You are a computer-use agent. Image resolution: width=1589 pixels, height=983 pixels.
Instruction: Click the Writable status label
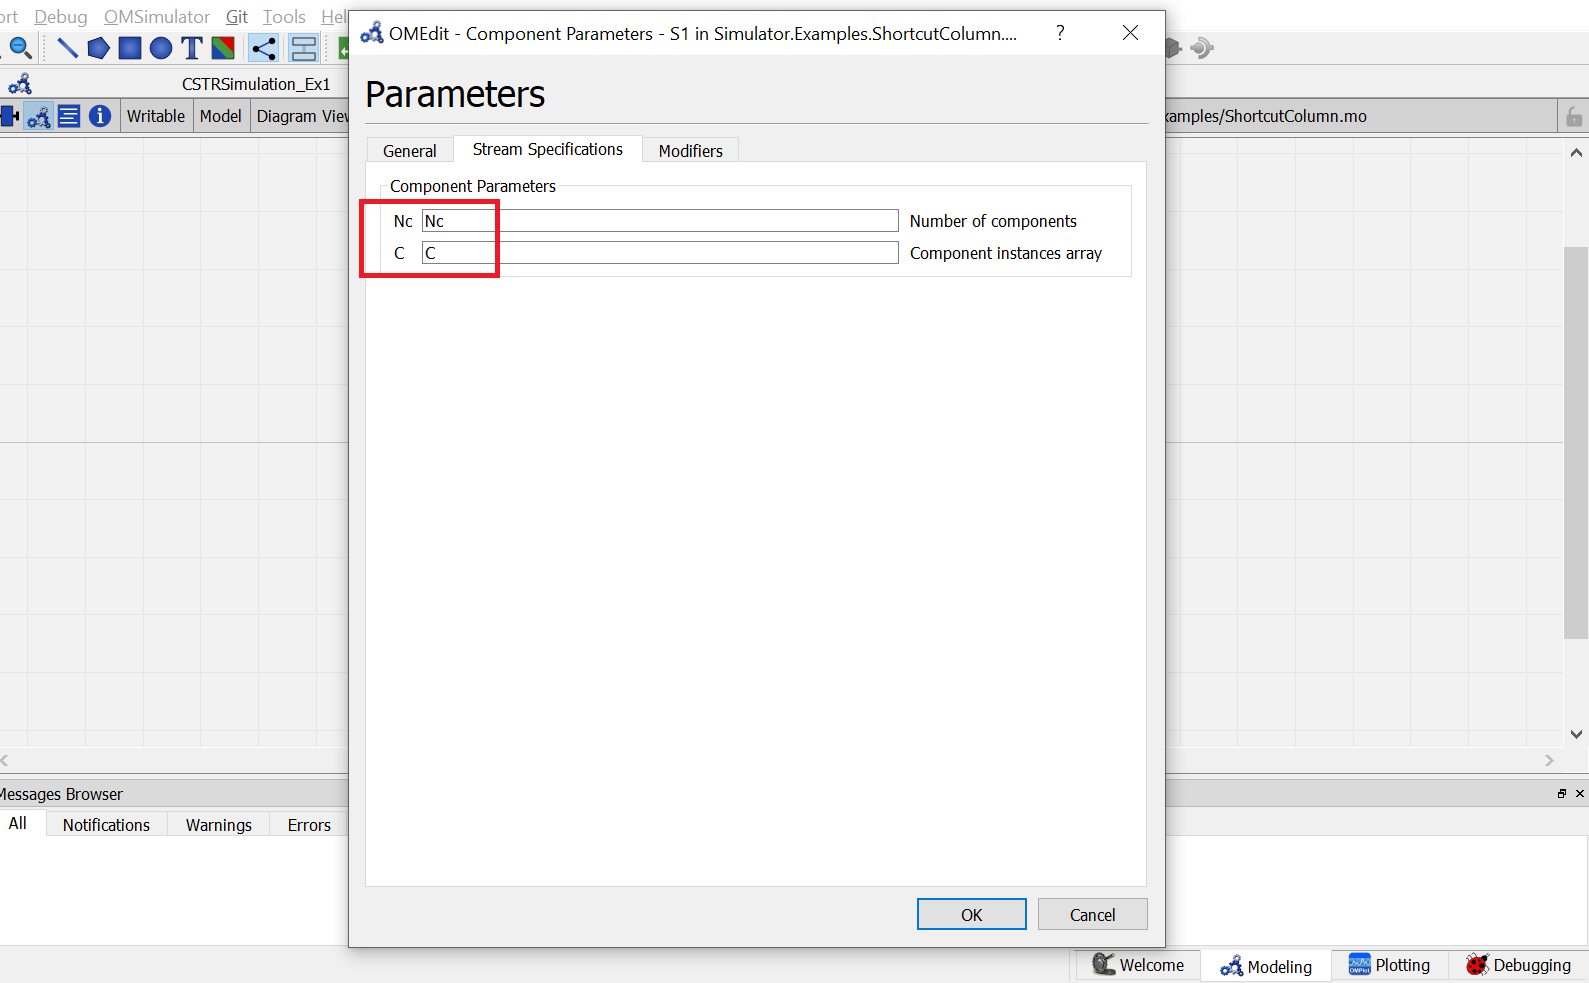[156, 116]
